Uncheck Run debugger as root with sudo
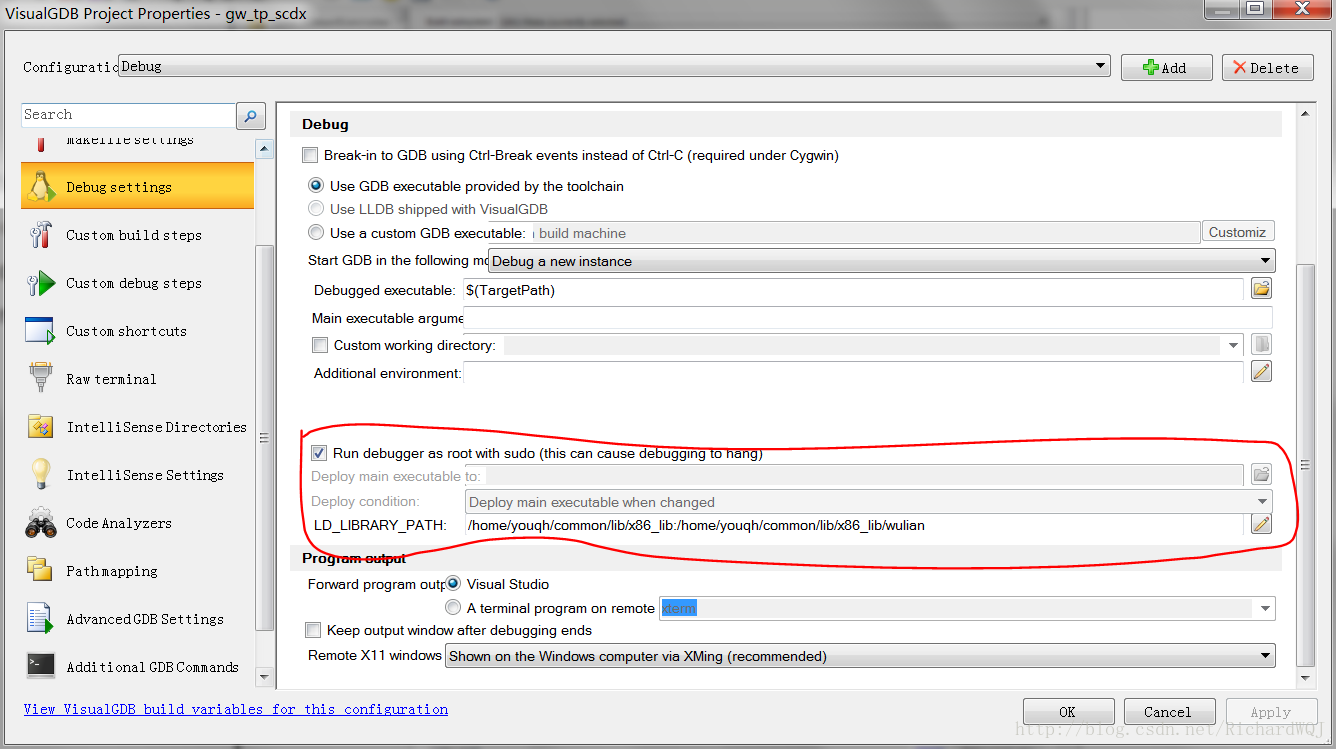This screenshot has height=749, width=1336. coord(319,453)
